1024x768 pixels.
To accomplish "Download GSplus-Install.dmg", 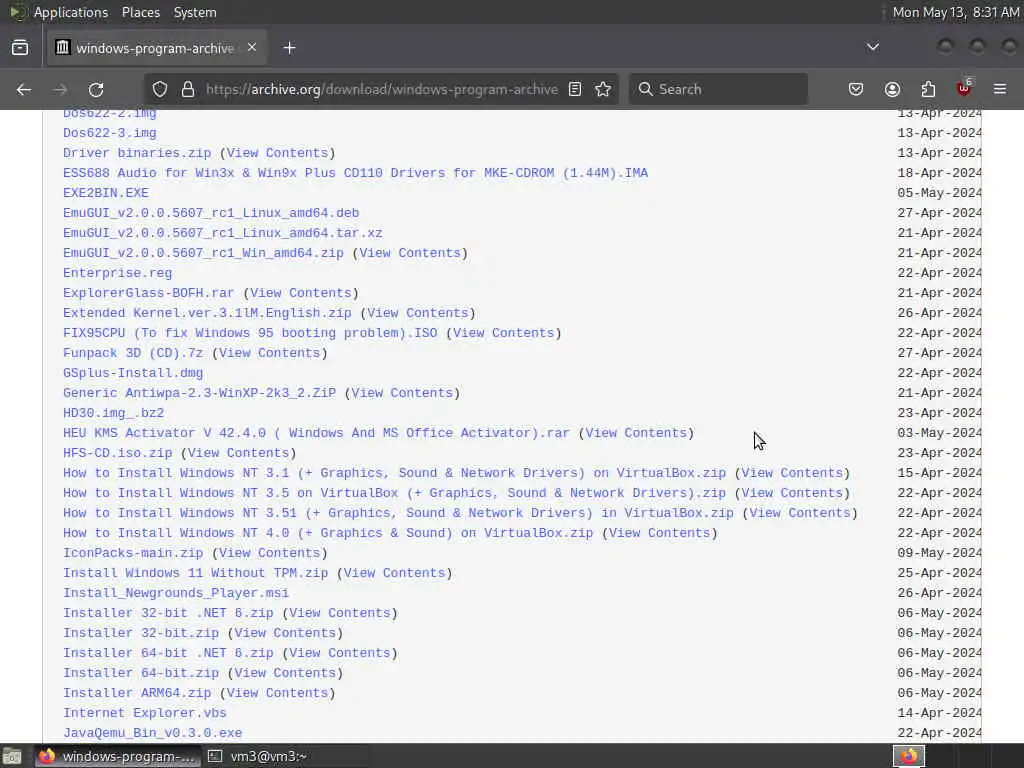I will pos(133,373).
